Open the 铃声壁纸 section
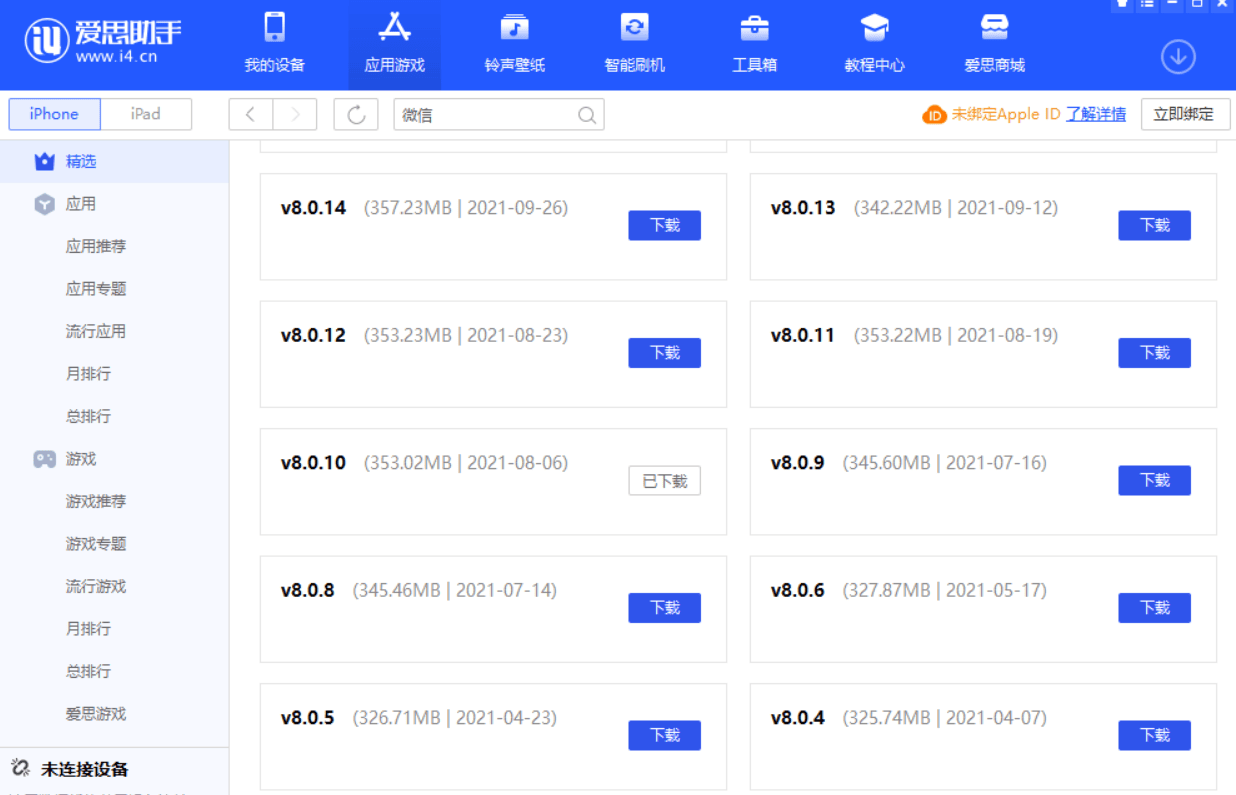This screenshot has height=795, width=1236. [x=514, y=44]
